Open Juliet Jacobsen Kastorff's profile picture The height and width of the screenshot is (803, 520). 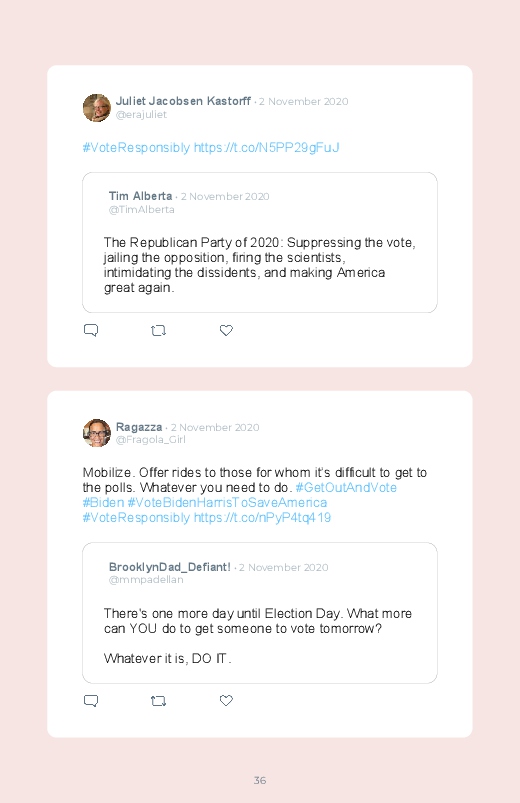(97, 108)
